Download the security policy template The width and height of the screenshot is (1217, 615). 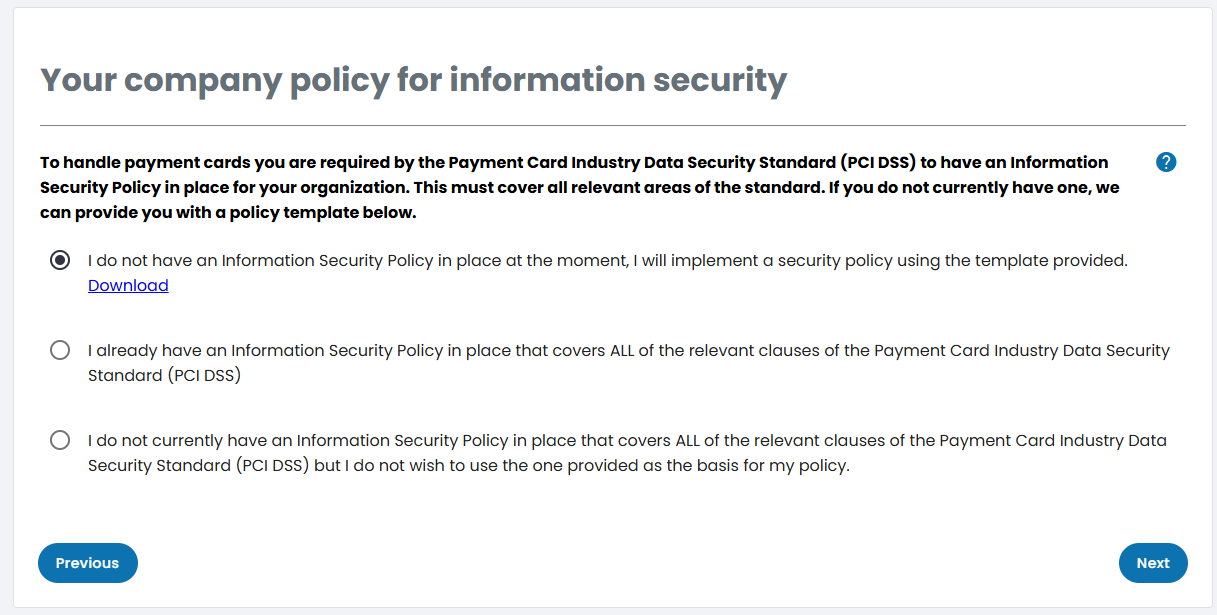128,286
